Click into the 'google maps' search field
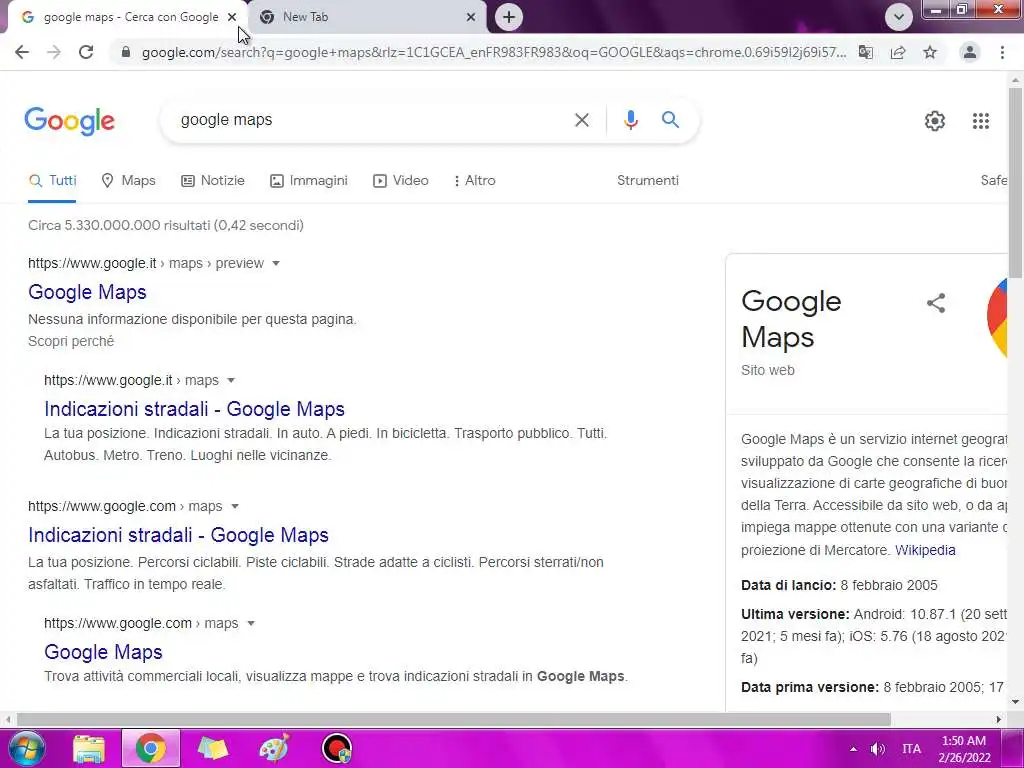Image resolution: width=1024 pixels, height=768 pixels. 372,120
